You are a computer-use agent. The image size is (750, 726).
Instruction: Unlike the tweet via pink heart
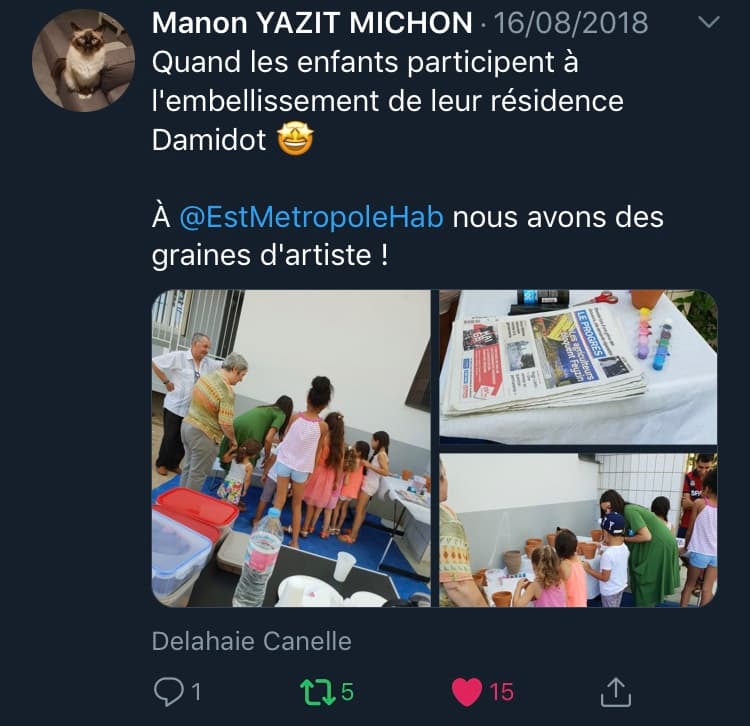(467, 692)
